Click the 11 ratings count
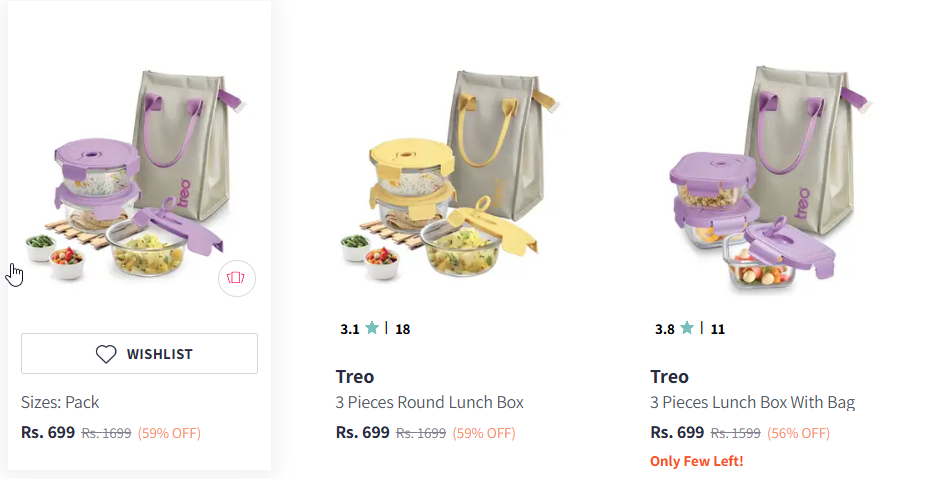This screenshot has height=479, width=938. (718, 328)
